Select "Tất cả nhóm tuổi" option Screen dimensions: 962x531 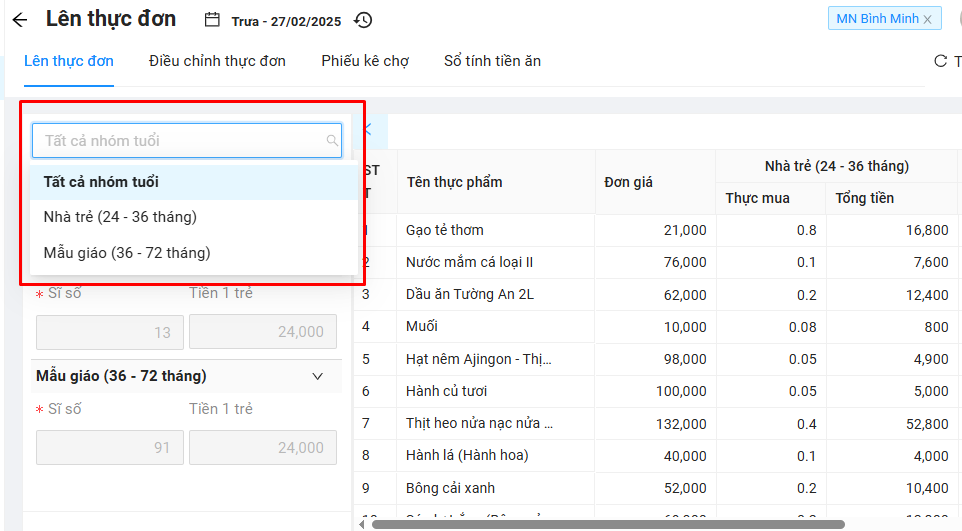[101, 182]
